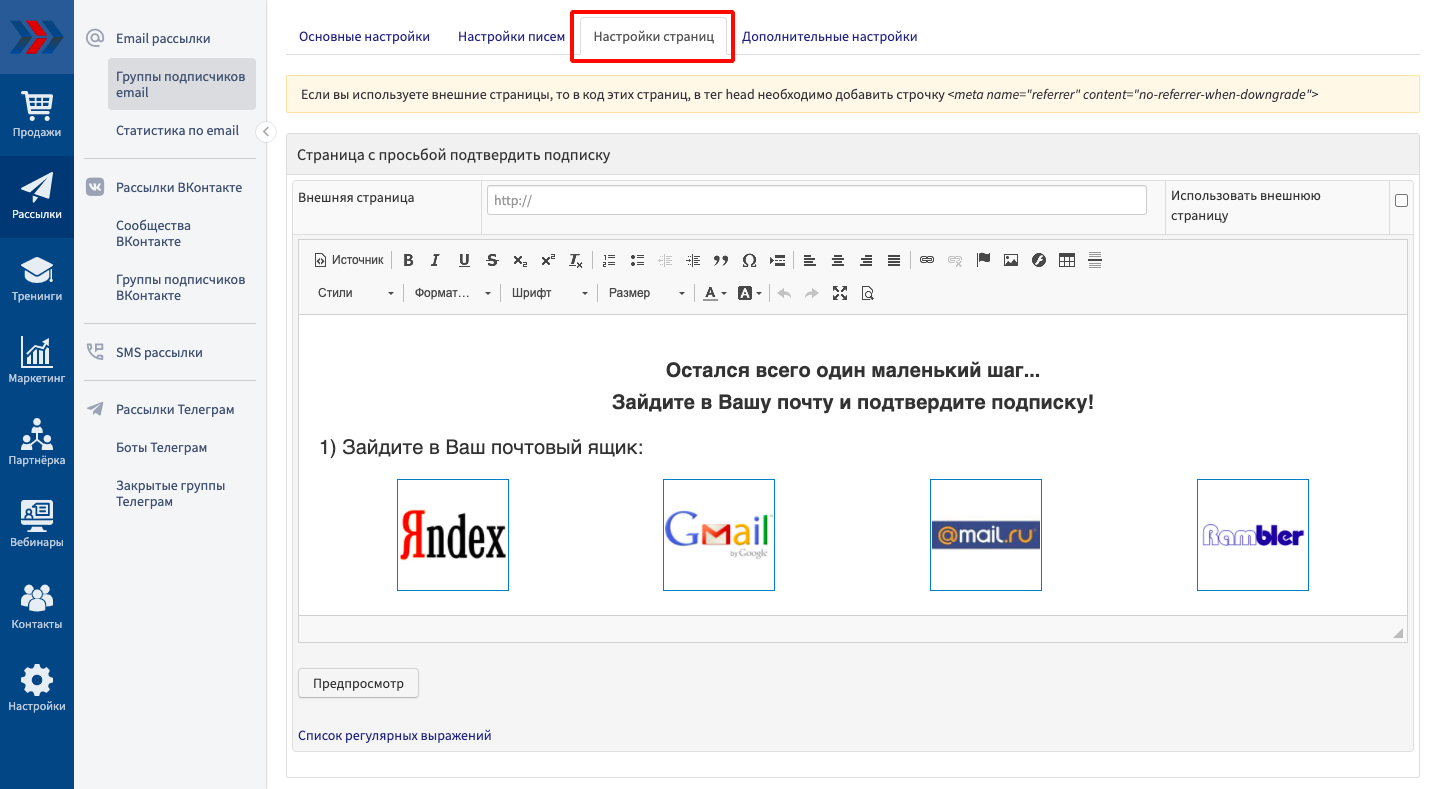This screenshot has height=789, width=1440.
Task: Apply strikethrough formatting to text
Action: click(492, 260)
